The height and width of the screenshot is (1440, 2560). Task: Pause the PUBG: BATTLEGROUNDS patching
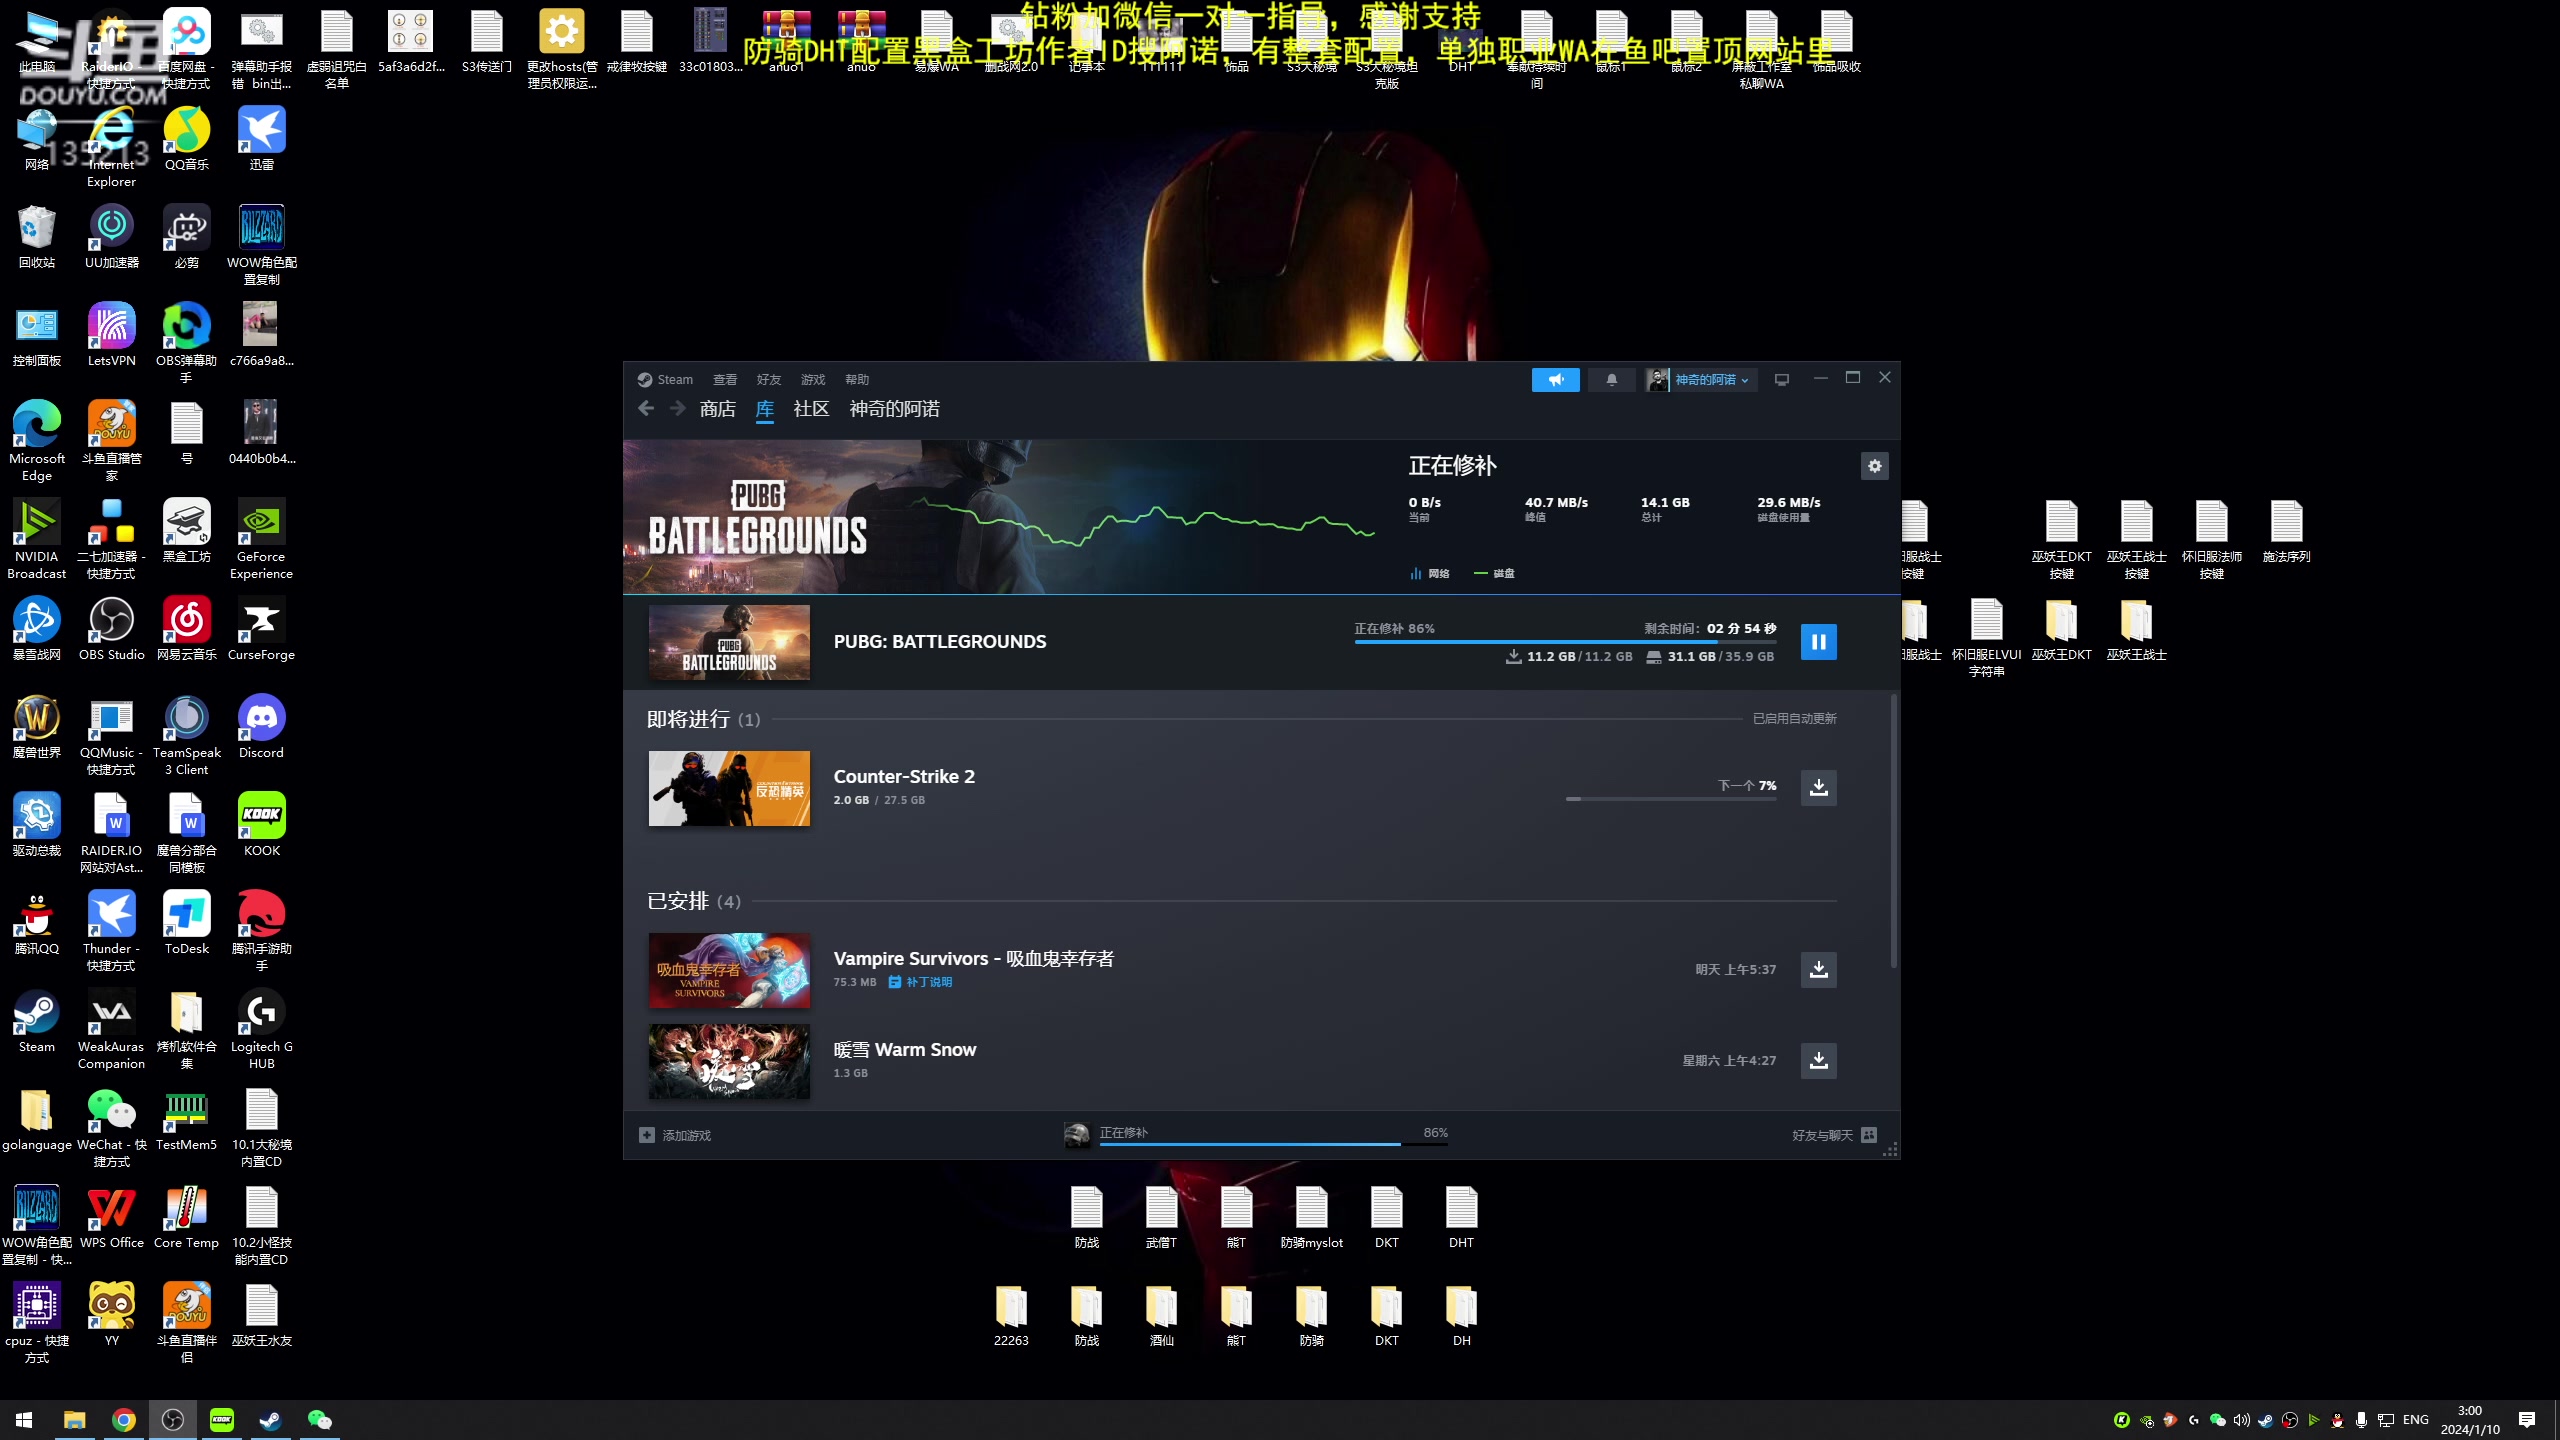(x=1818, y=642)
